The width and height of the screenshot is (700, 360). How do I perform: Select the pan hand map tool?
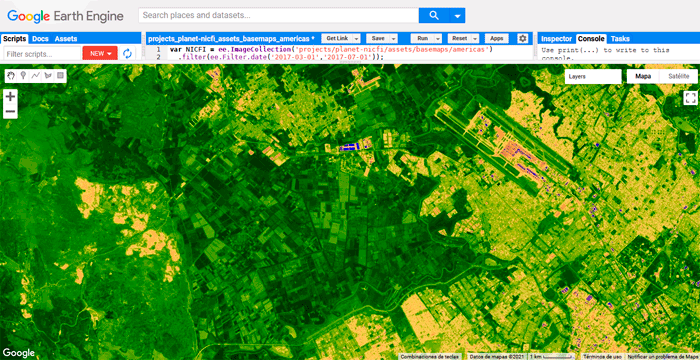11,76
